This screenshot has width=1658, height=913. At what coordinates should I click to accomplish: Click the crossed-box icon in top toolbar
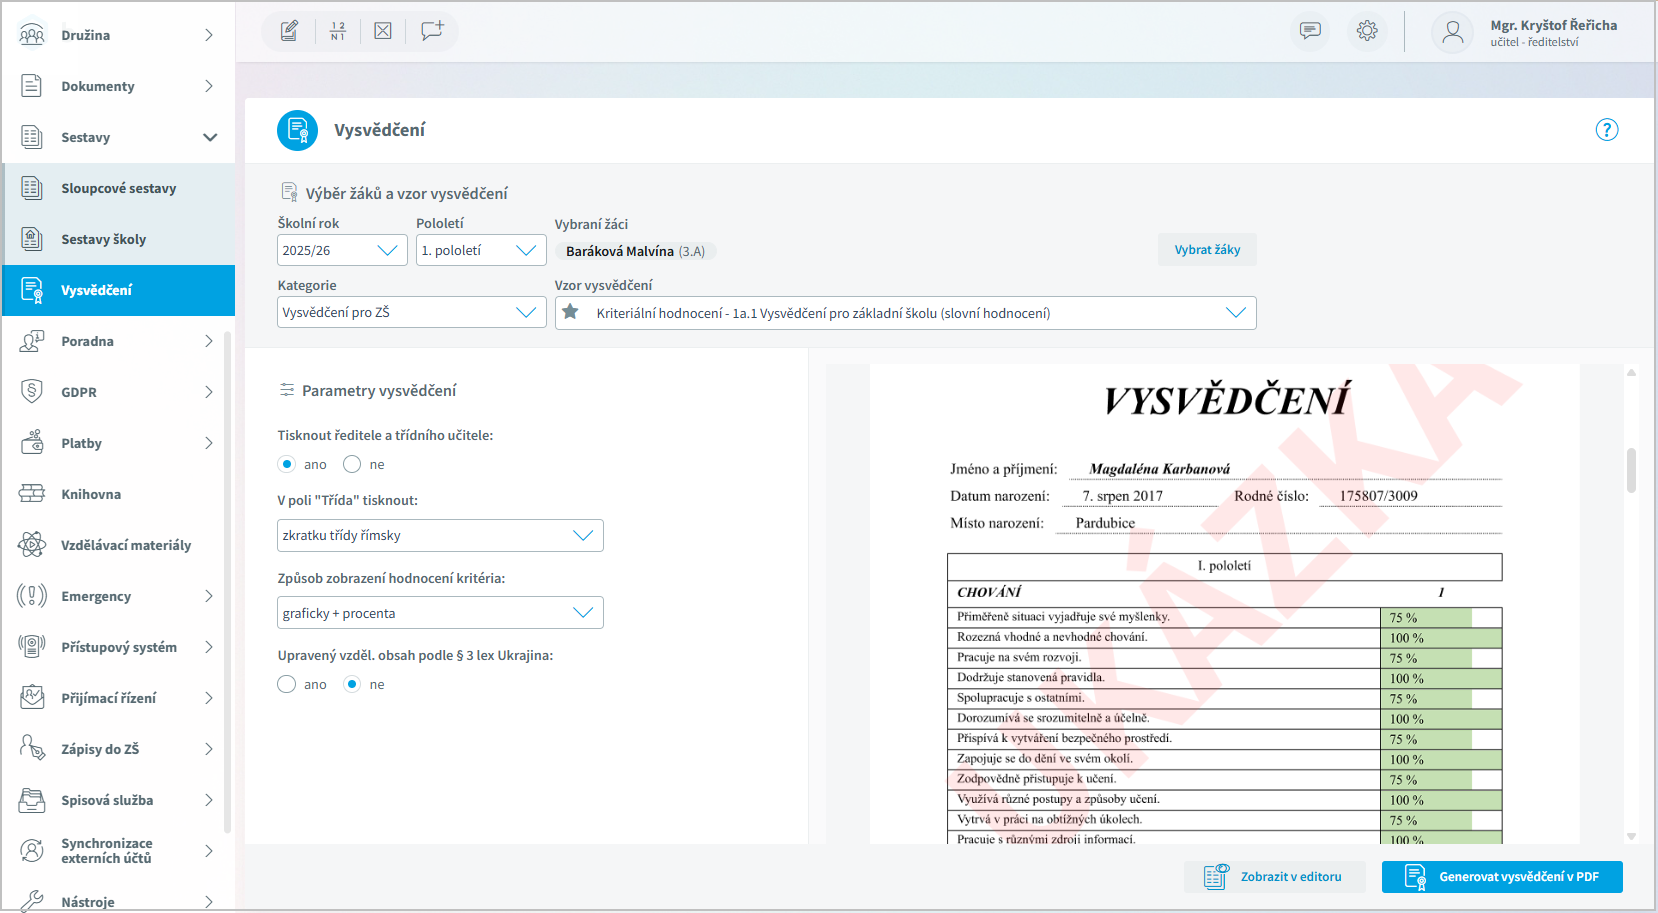383,31
